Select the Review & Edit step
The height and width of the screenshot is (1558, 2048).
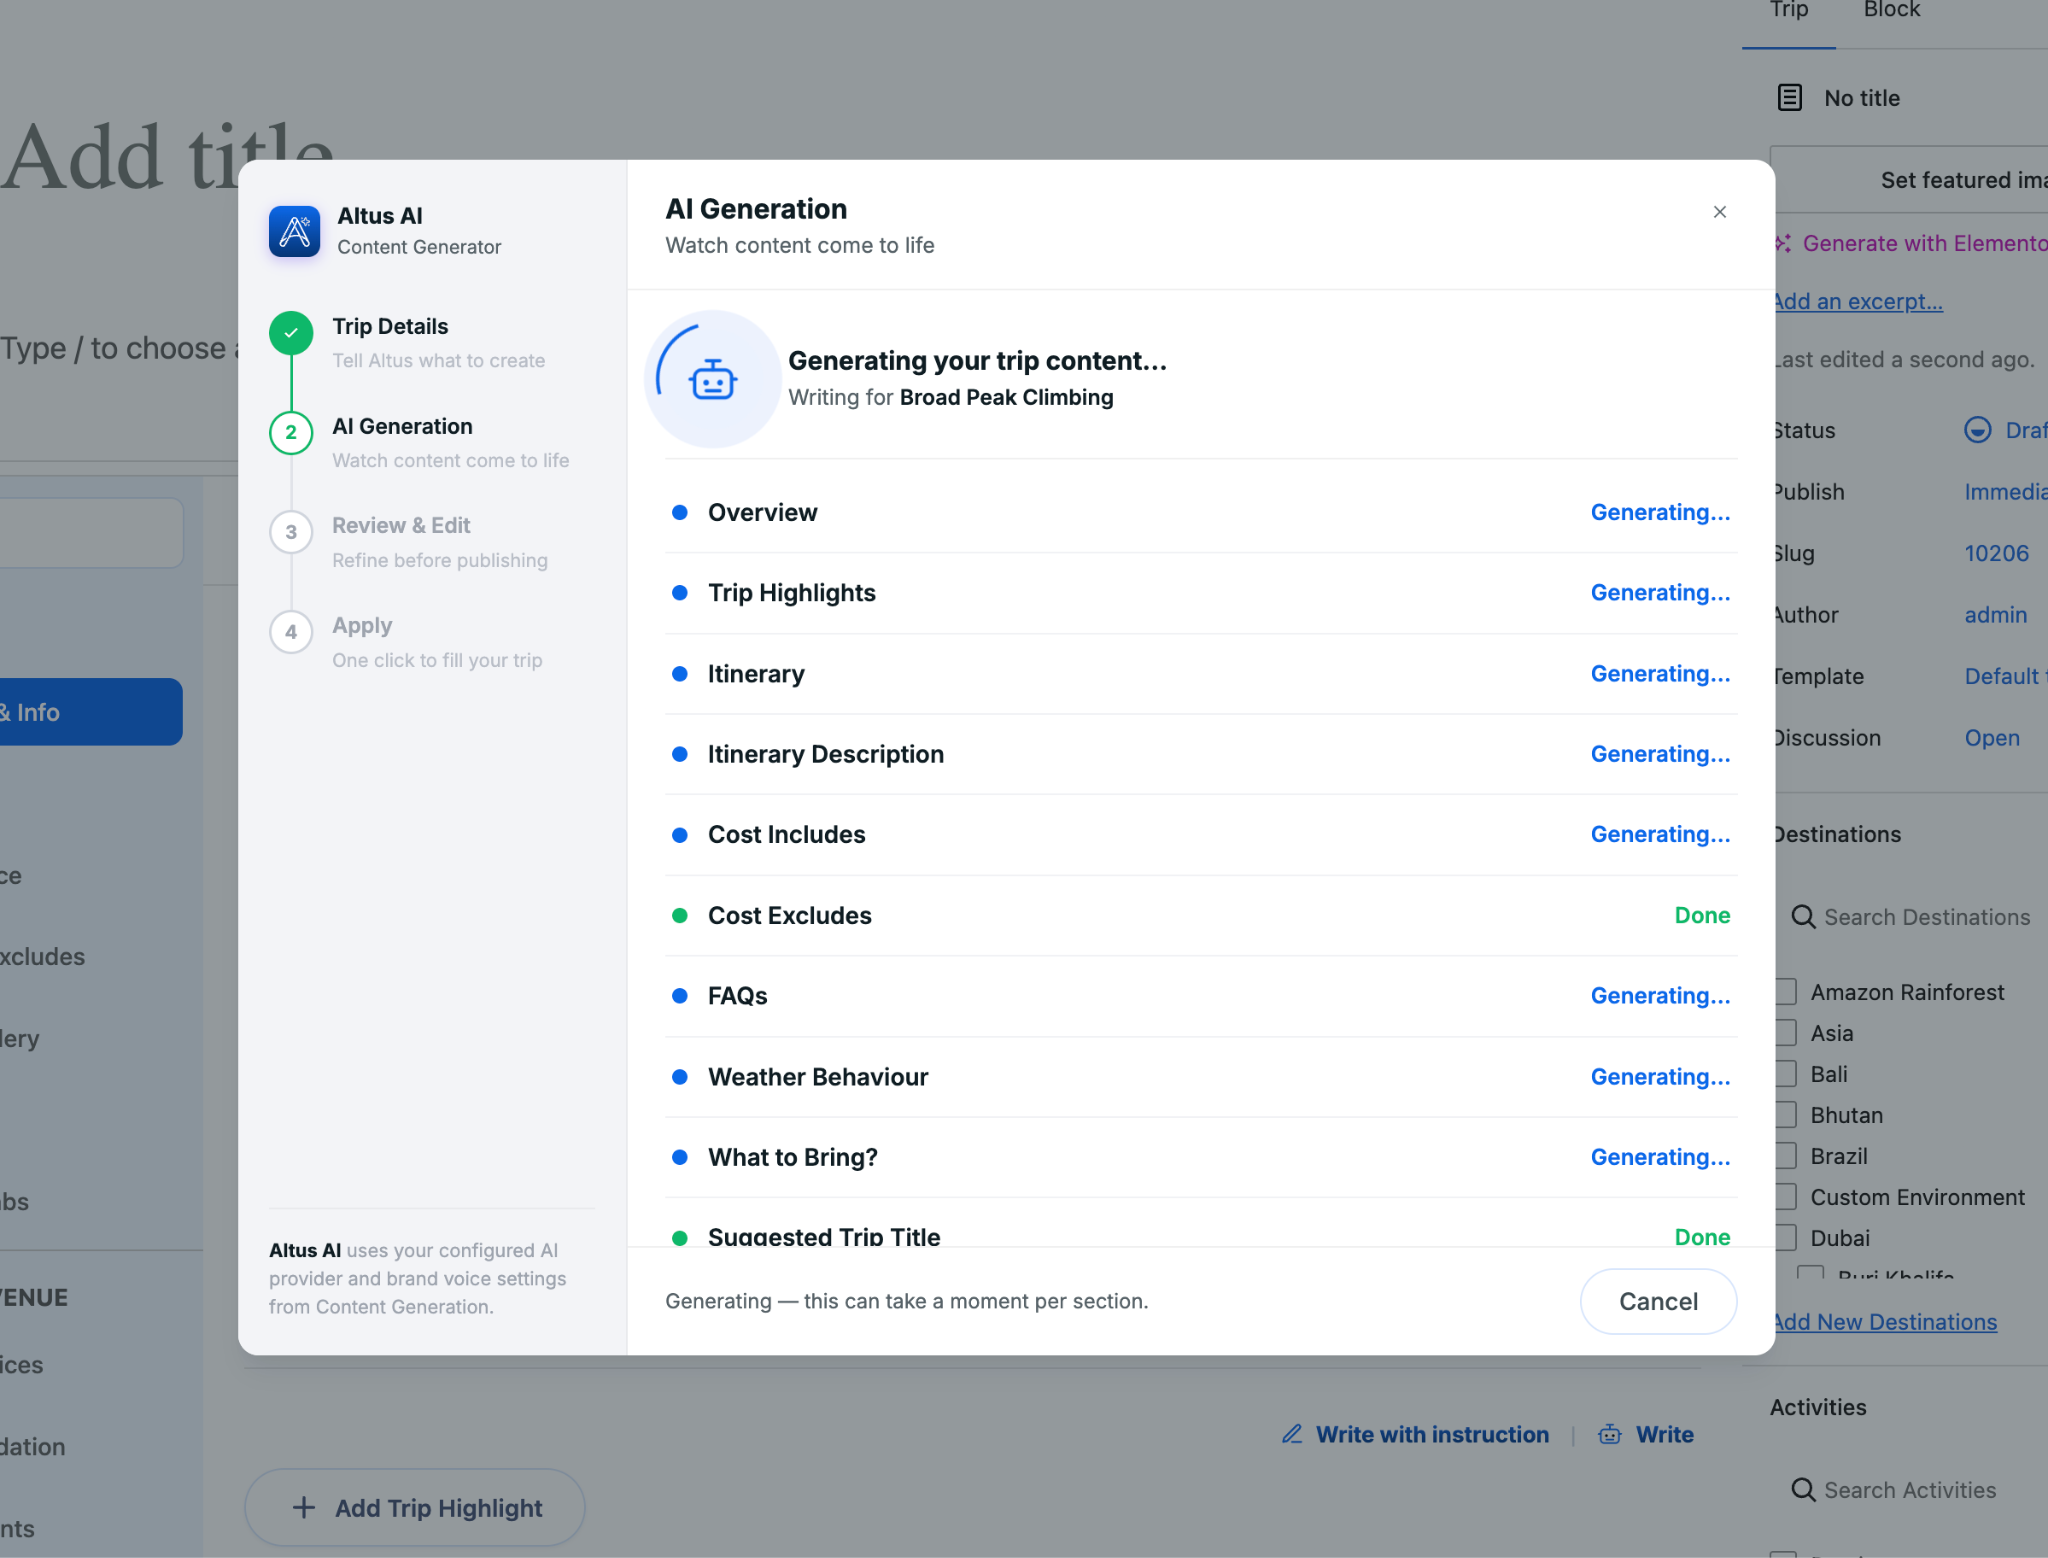[401, 526]
